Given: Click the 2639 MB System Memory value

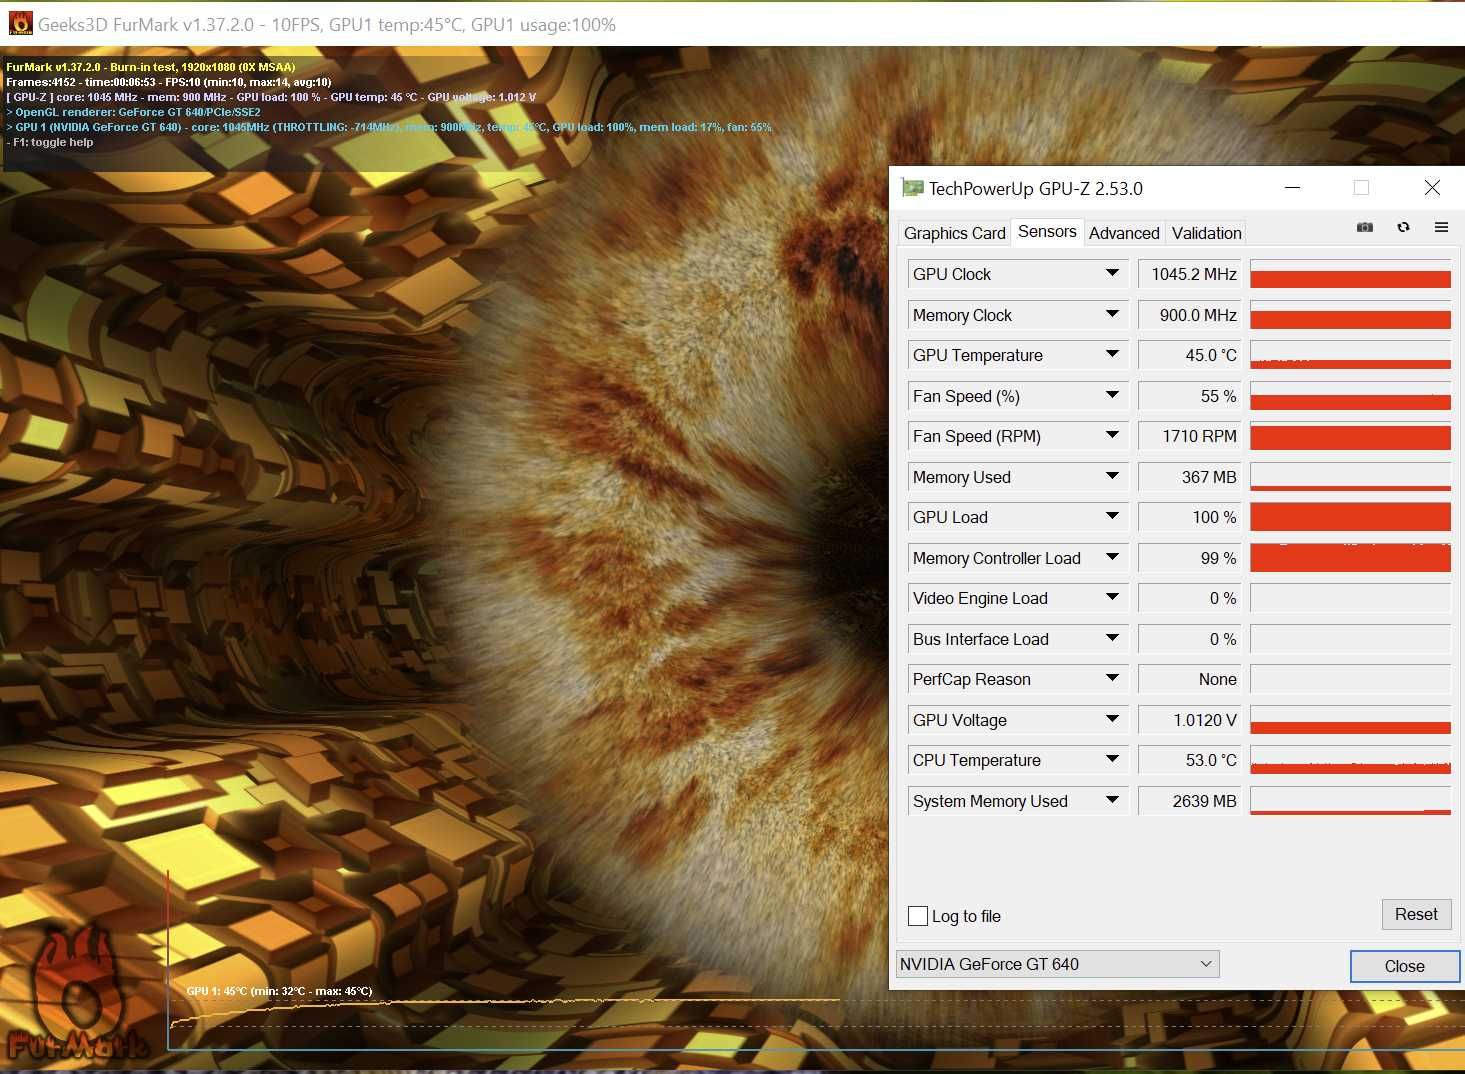Looking at the screenshot, I should coord(1189,801).
